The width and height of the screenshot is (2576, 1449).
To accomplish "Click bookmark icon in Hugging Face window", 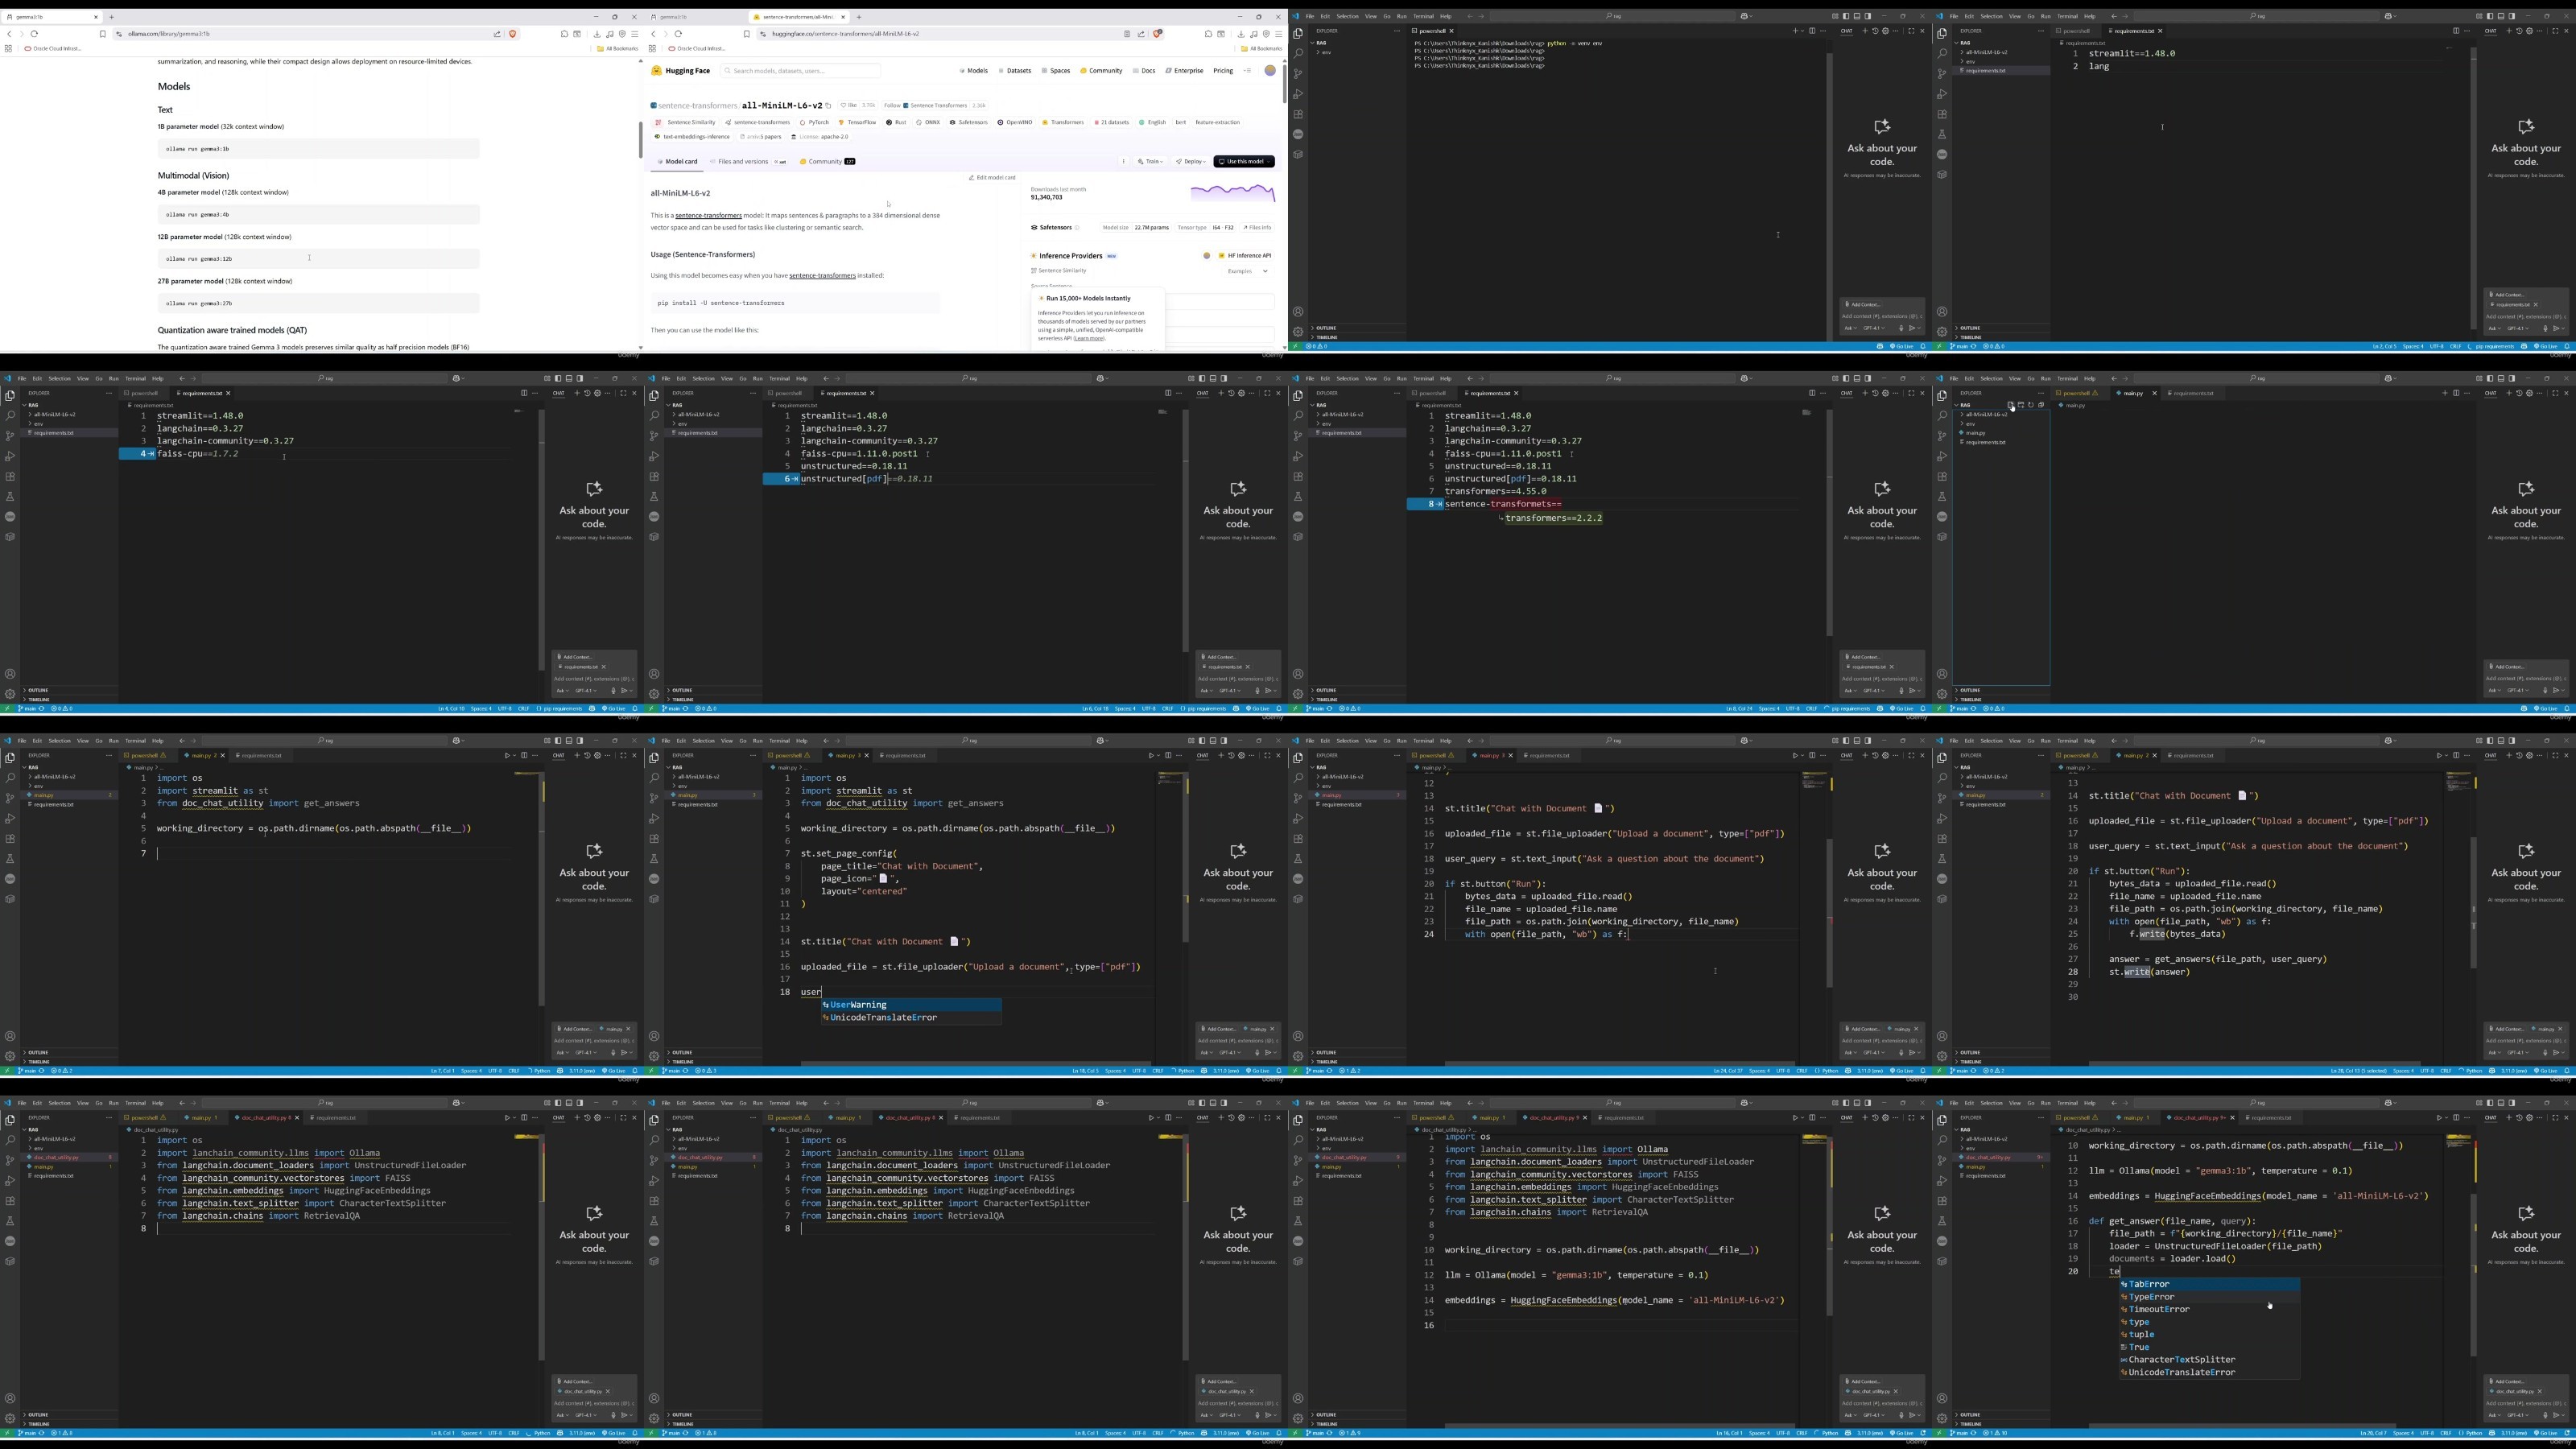I will 746,34.
